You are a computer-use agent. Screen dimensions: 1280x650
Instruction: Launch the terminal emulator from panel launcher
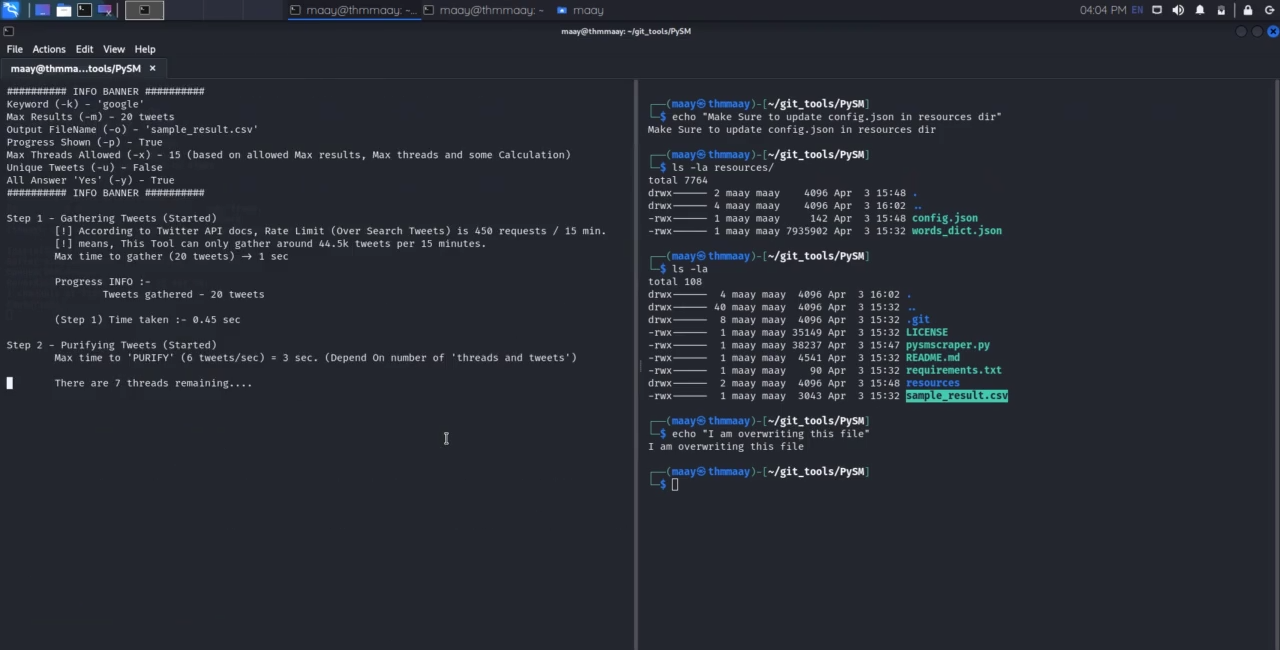click(x=84, y=10)
